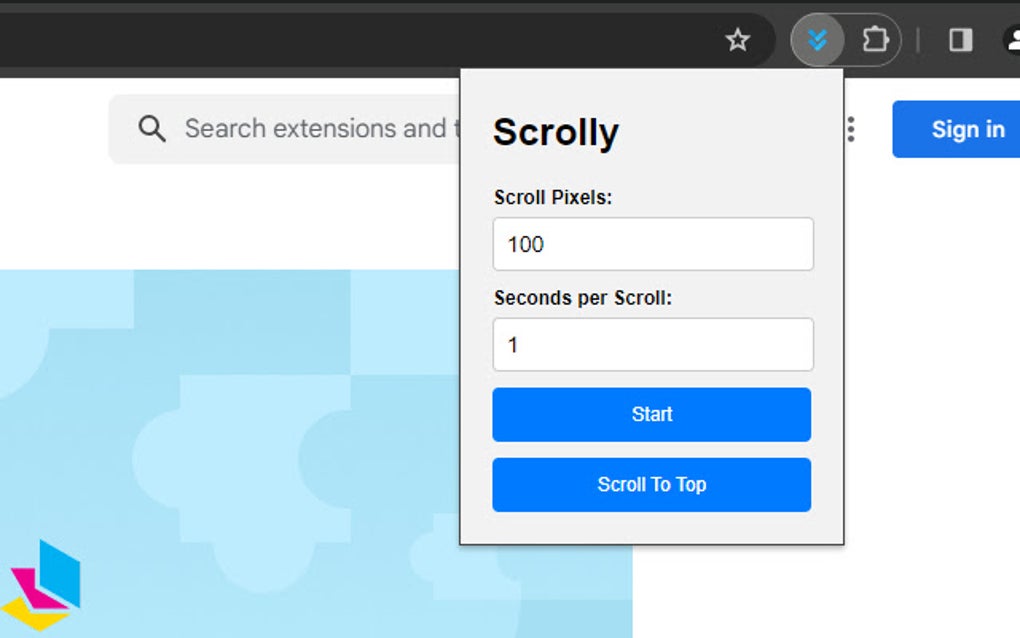The width and height of the screenshot is (1020, 638).
Task: Click the bookmark star icon
Action: click(738, 40)
